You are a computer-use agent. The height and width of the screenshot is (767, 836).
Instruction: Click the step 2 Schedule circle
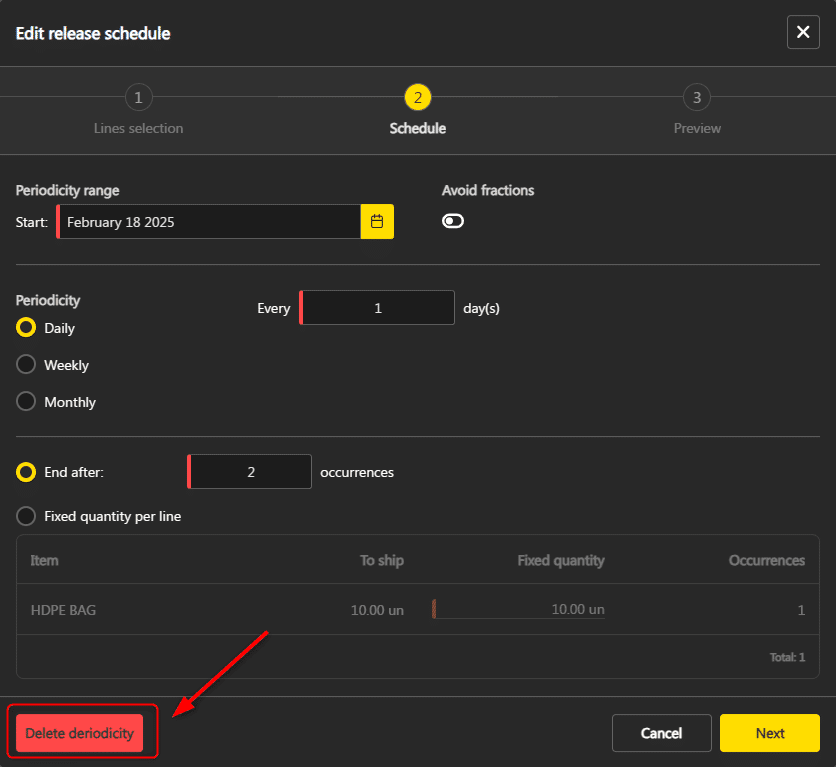coord(418,97)
